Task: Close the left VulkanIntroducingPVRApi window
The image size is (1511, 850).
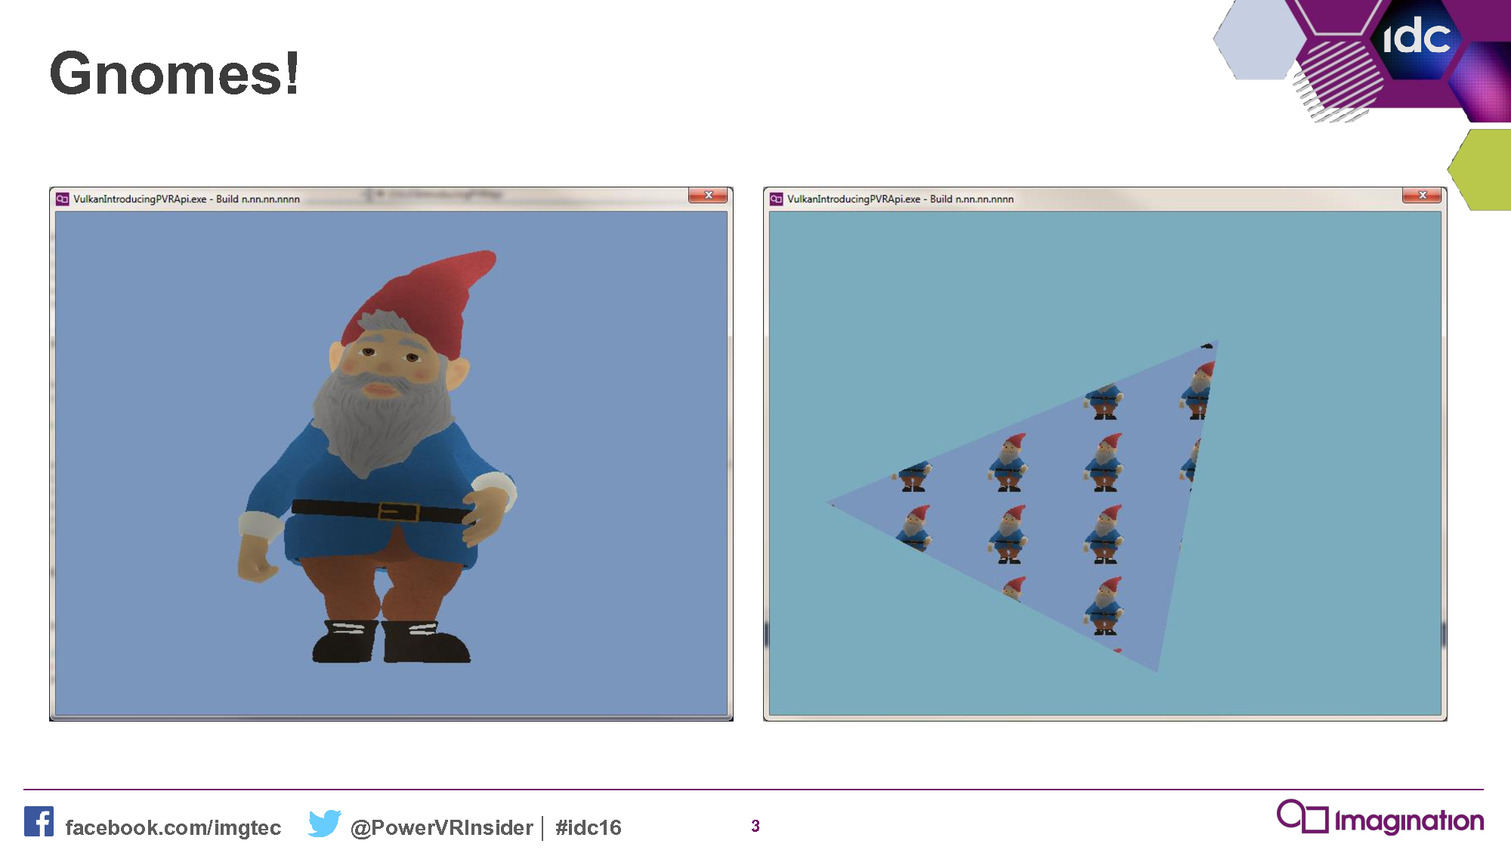Action: point(708,196)
